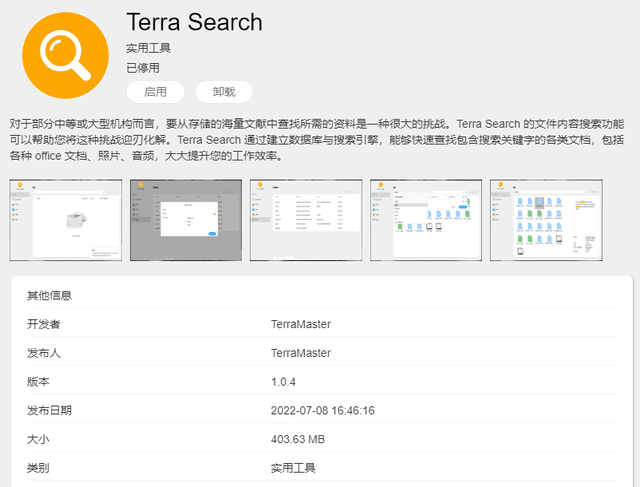Select the Terra Search title text

point(194,22)
